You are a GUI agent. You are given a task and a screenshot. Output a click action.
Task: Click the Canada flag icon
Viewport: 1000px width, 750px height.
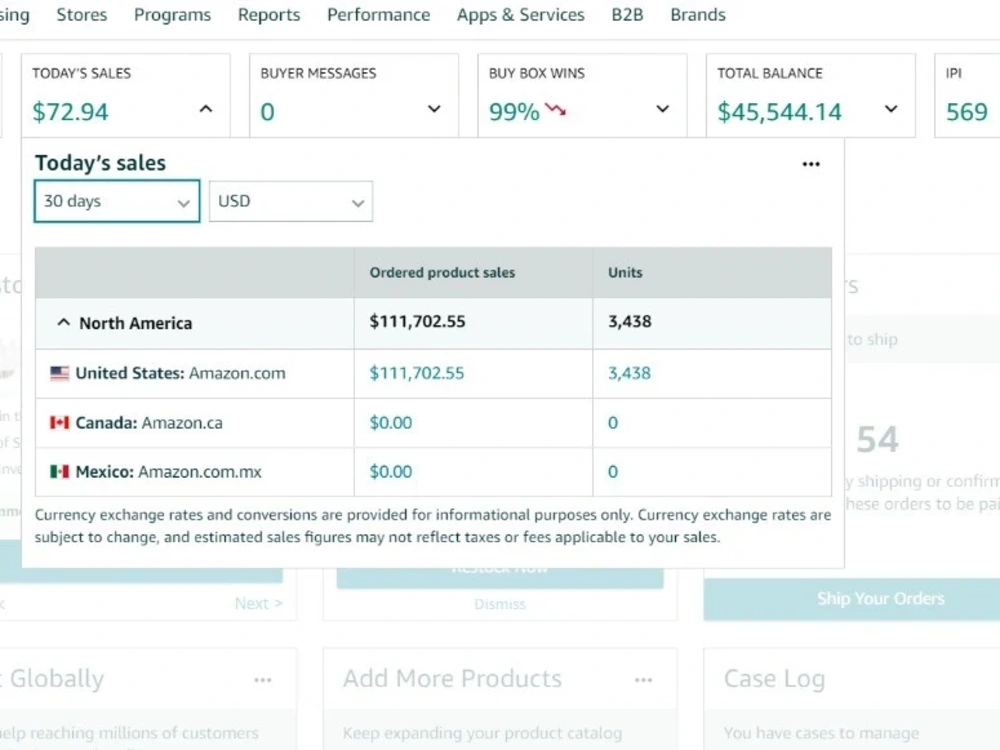tap(59, 422)
